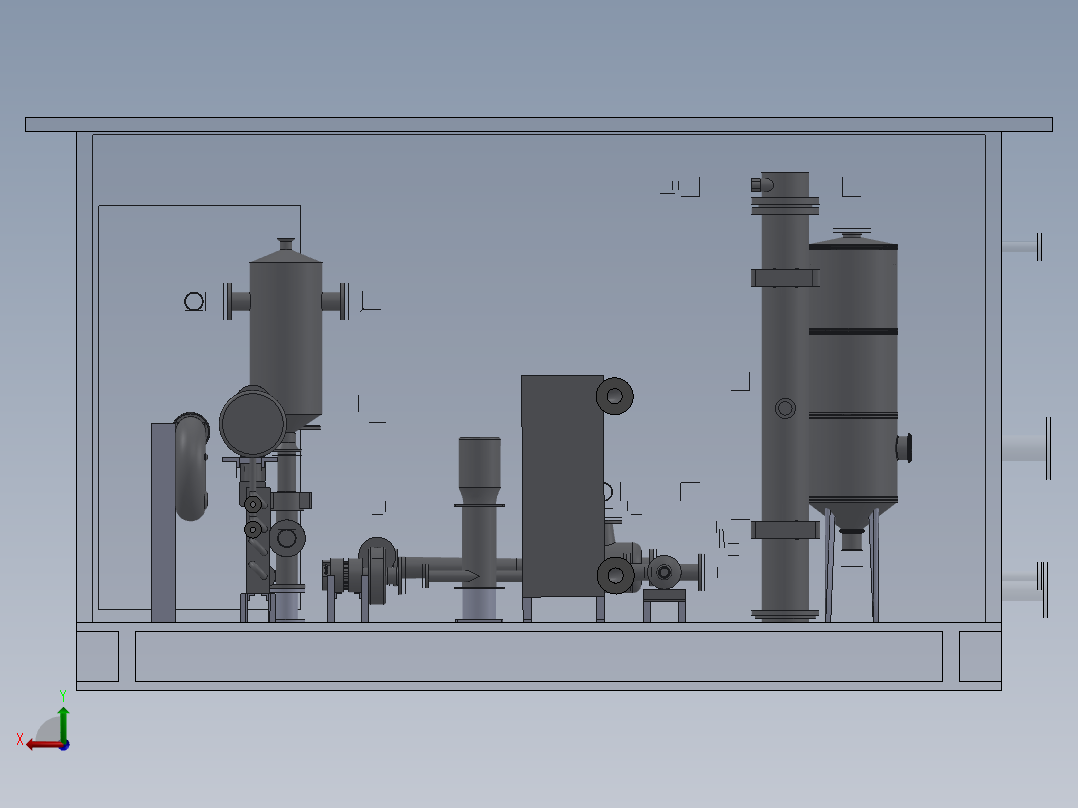Screen dimensions: 1078x808
Task: Select the vertical reducer pipe at center
Action: pos(479,529)
